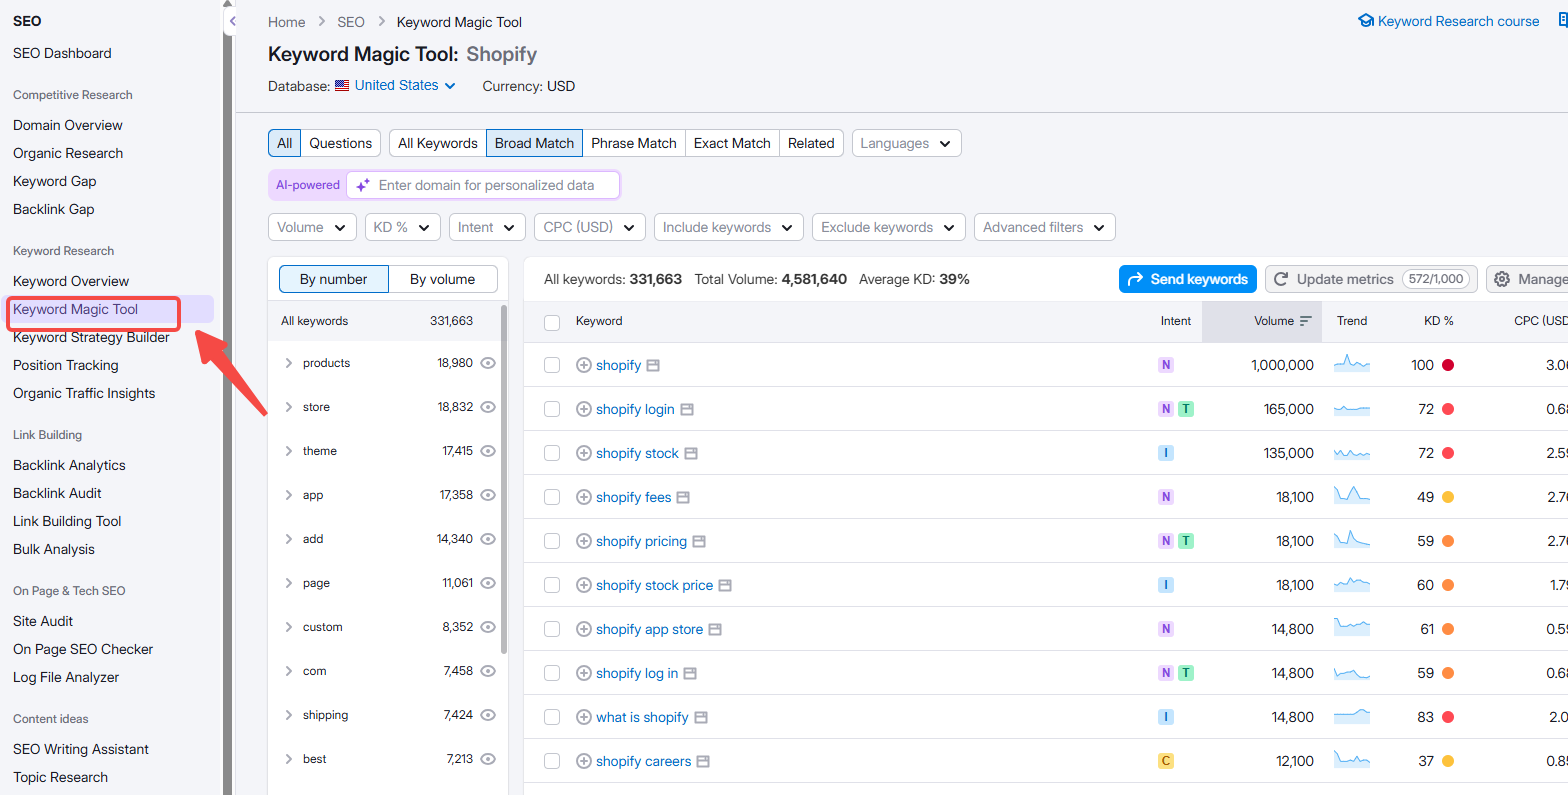Toggle eye icon for 'shipping' group
Image resolution: width=1568 pixels, height=795 pixels.
(488, 715)
